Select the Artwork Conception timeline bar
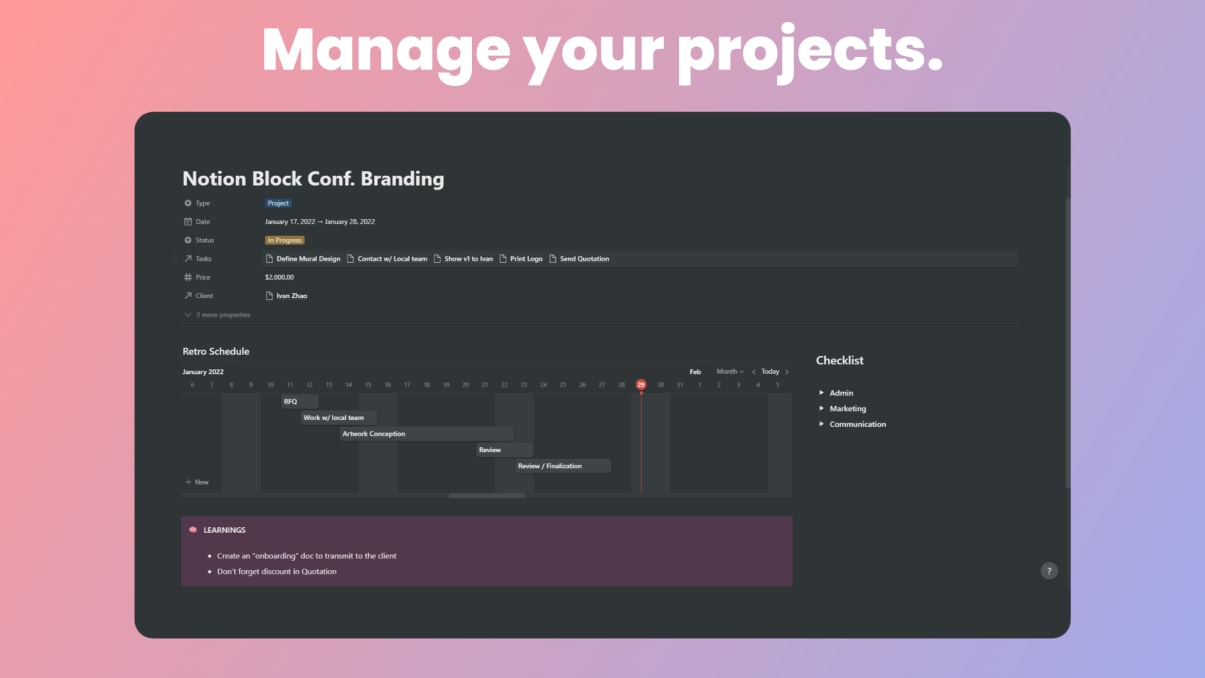This screenshot has height=678, width=1205. click(x=426, y=434)
